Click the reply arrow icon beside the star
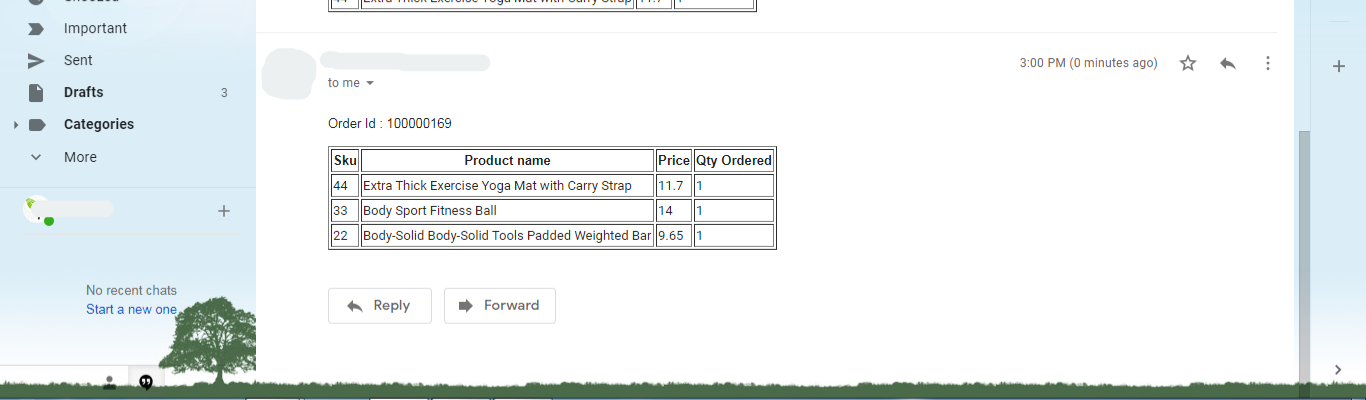Screen dimensions: 1366x400 click(x=1228, y=63)
